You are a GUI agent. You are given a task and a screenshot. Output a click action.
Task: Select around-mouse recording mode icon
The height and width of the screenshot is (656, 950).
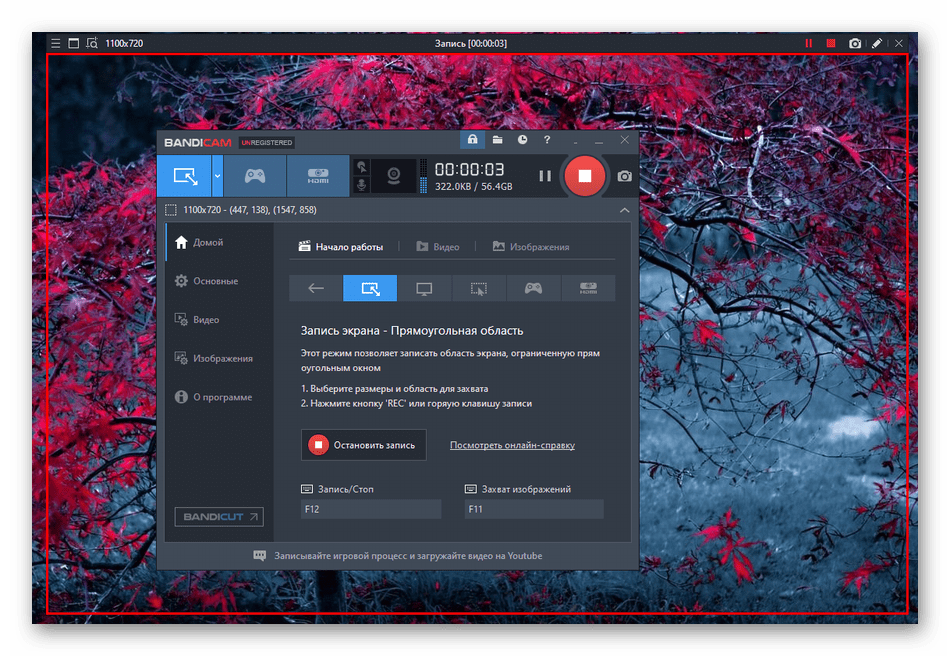pos(479,288)
